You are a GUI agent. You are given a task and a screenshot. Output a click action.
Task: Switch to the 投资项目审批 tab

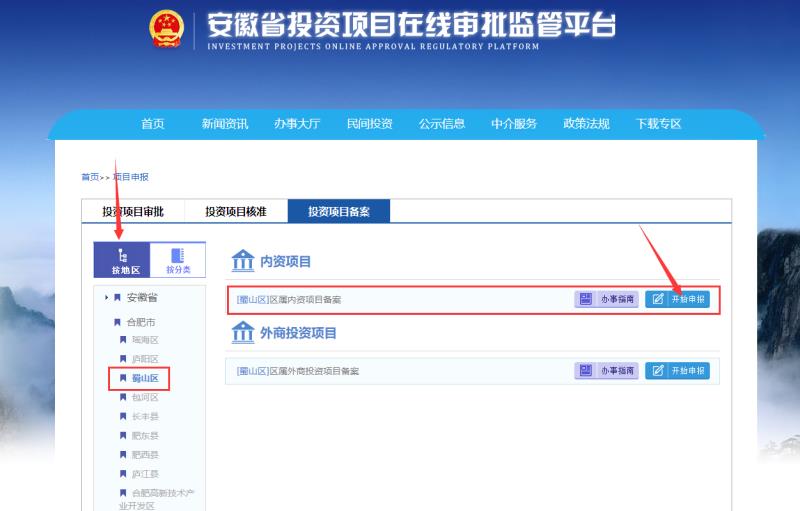click(x=133, y=212)
